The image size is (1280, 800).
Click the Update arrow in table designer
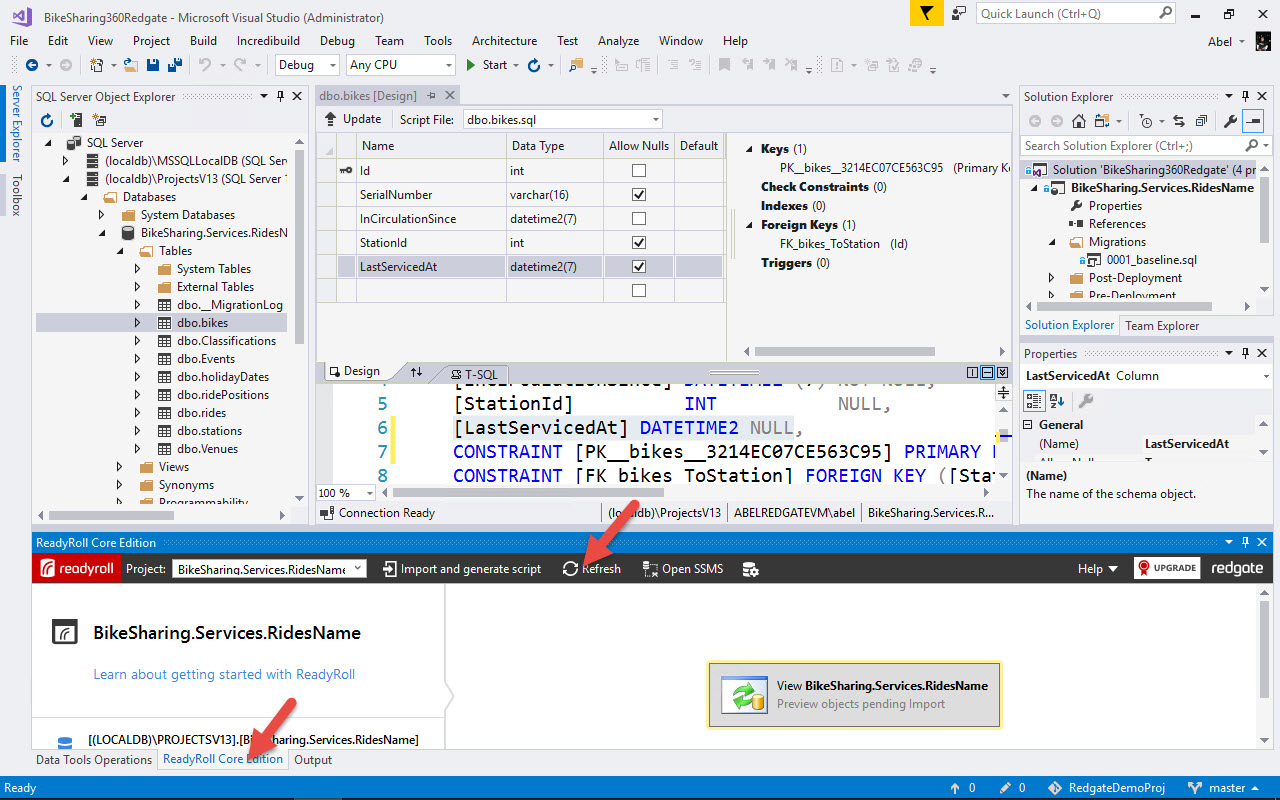pyautogui.click(x=332, y=119)
